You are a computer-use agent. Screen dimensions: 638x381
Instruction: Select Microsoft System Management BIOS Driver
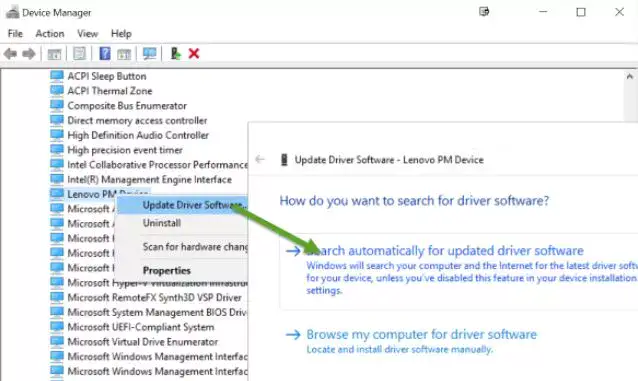pos(157,312)
